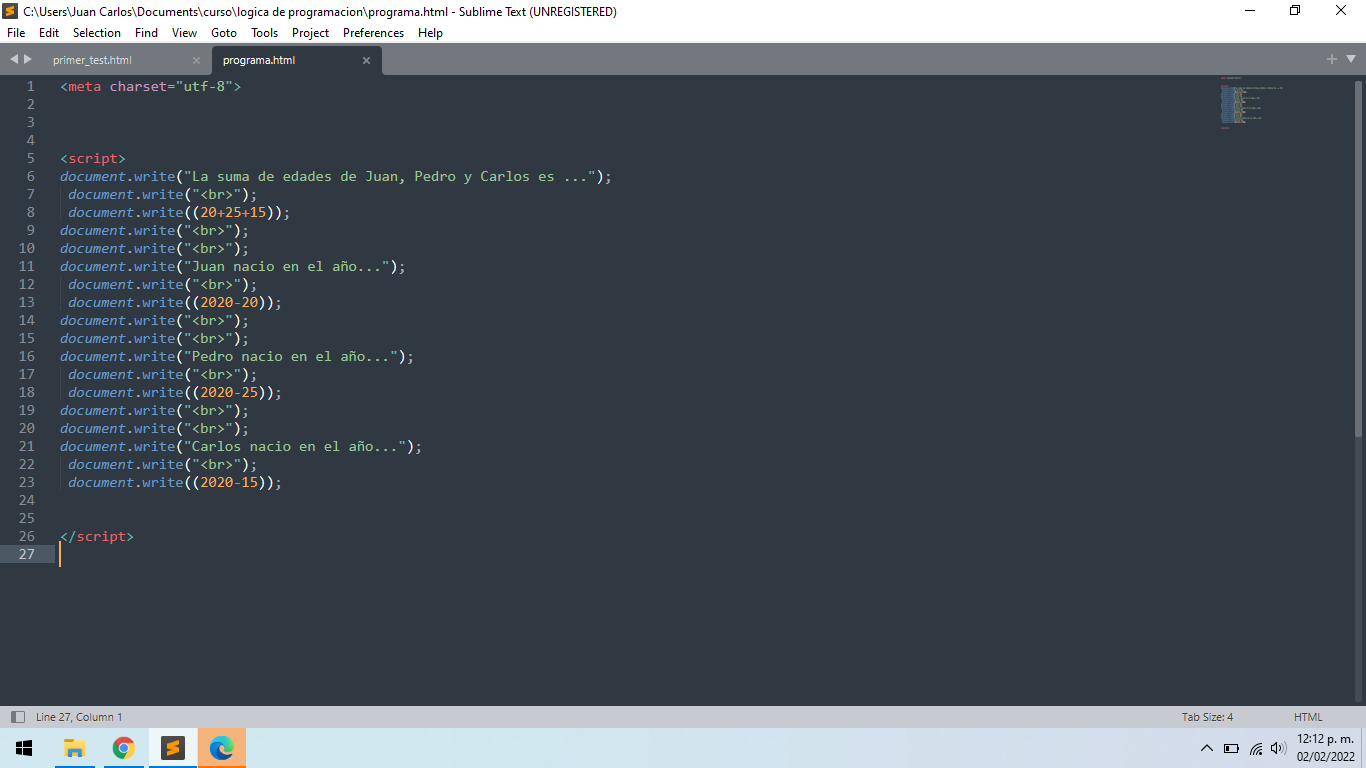
Task: Click Line 27, Column 1 status text
Action: (x=79, y=717)
